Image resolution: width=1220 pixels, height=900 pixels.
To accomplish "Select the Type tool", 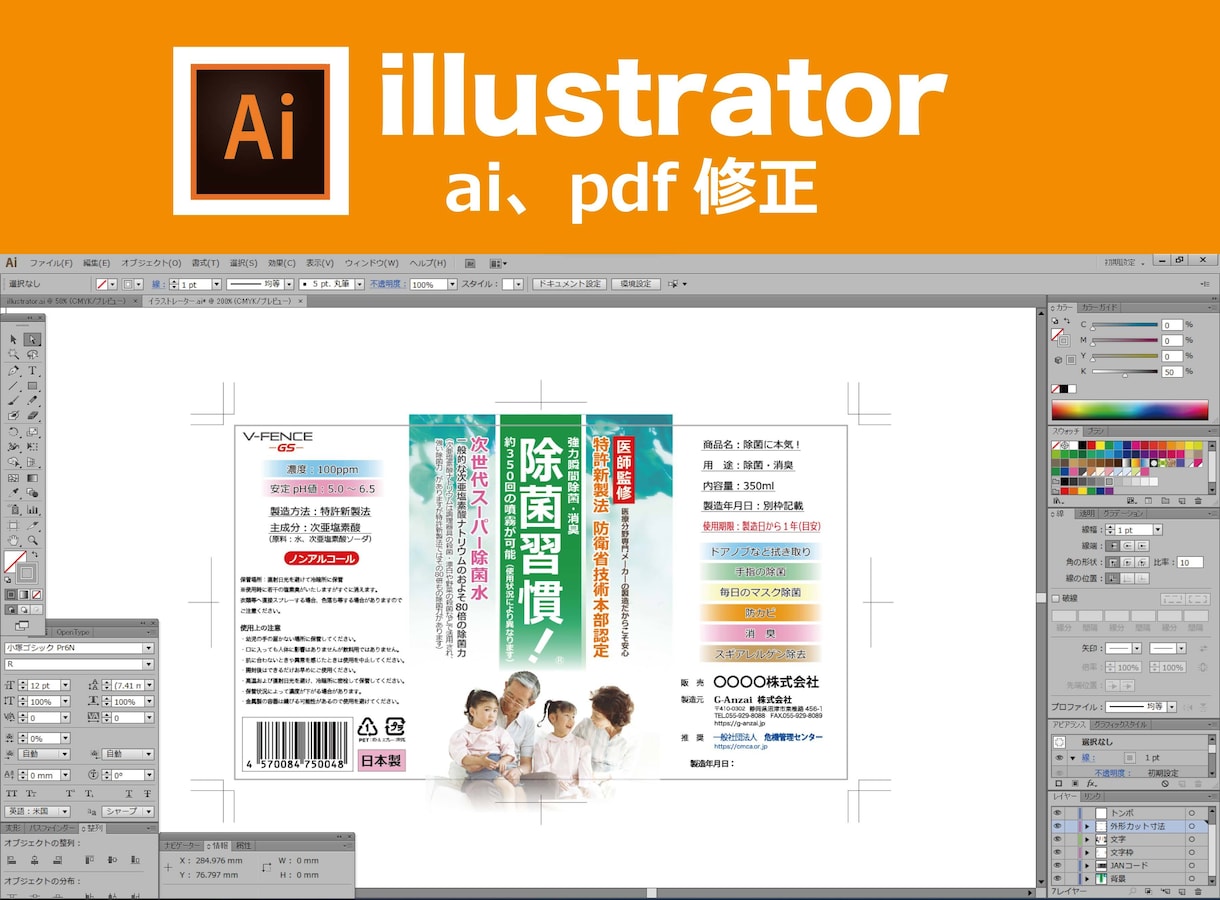I will [33, 370].
